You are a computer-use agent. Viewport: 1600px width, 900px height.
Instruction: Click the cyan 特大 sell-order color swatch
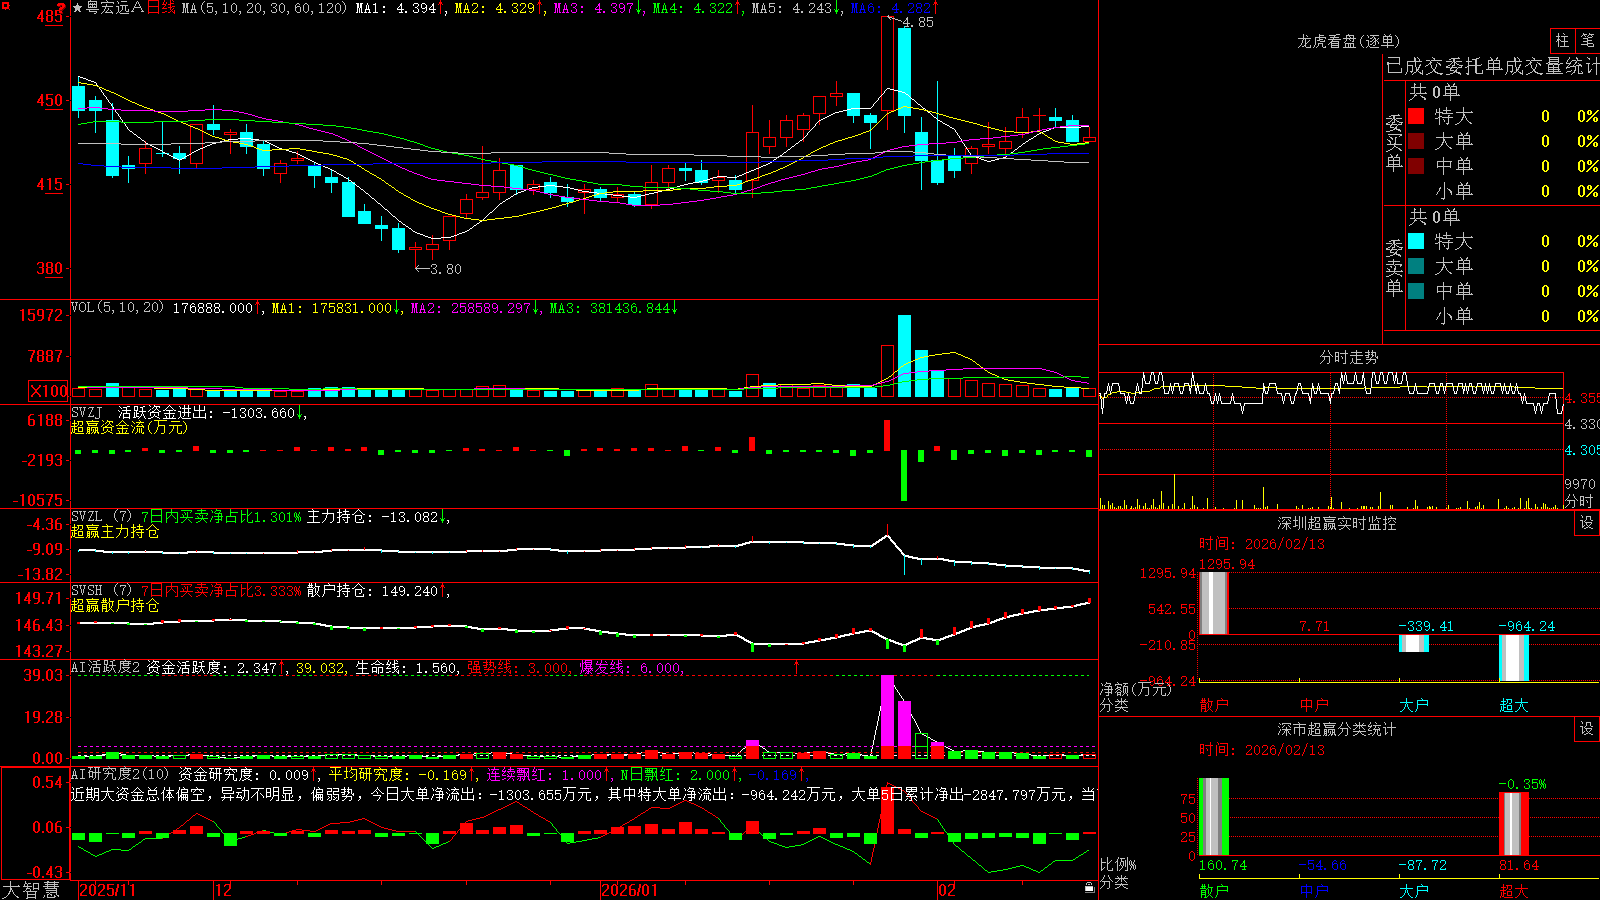[1416, 241]
